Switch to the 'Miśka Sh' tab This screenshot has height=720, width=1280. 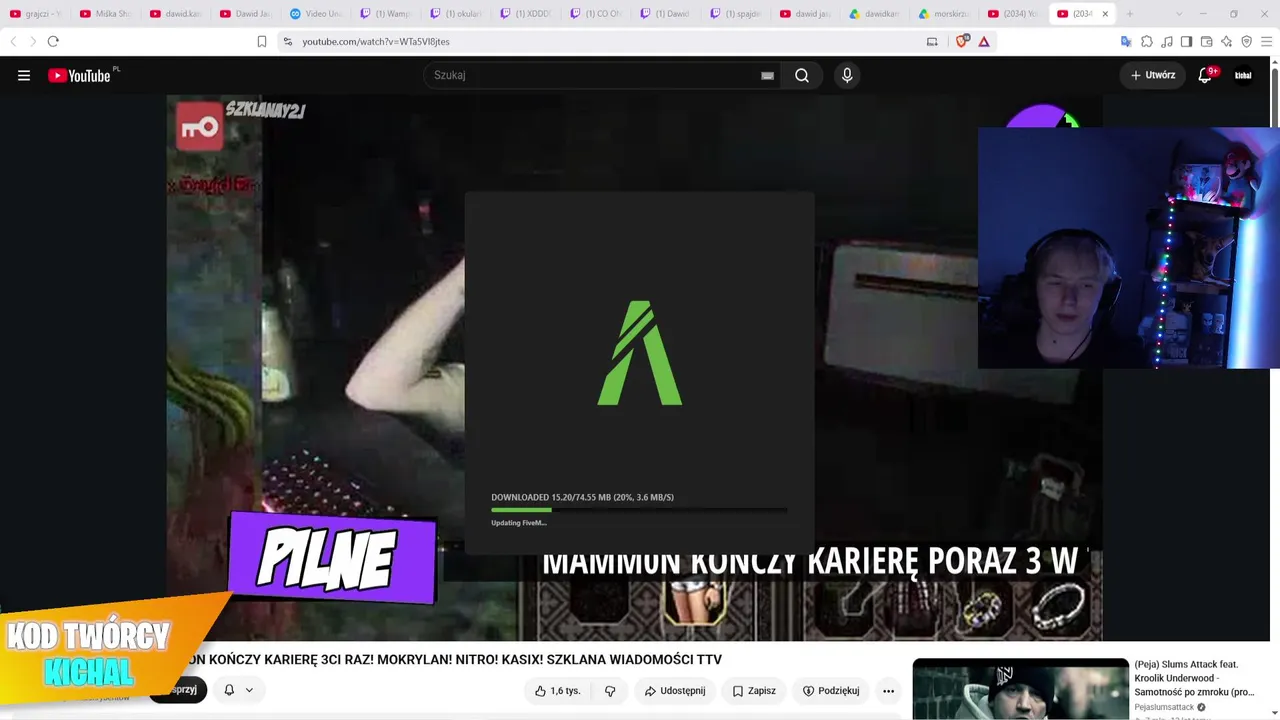[x=105, y=14]
